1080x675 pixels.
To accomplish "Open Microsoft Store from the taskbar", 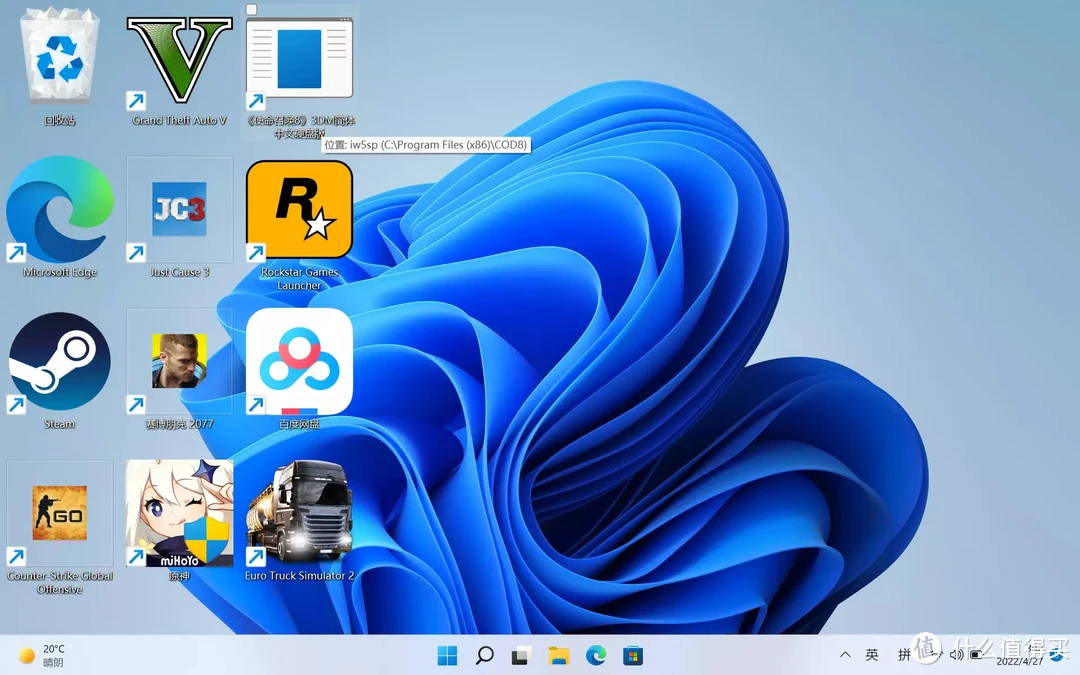I will (x=633, y=655).
